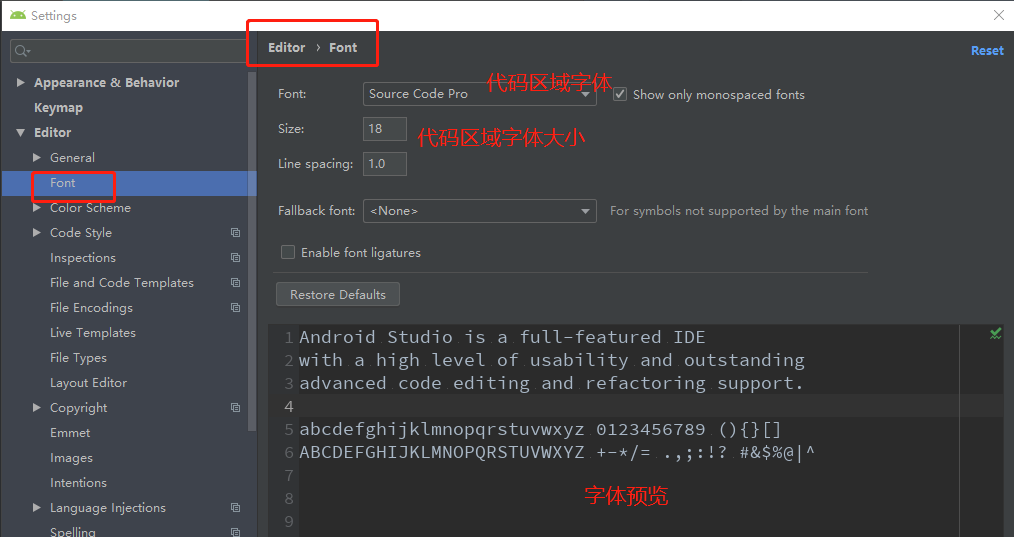Screen dimensions: 1014x537
Task: Open Emmet settings page
Action: [x=70, y=433]
